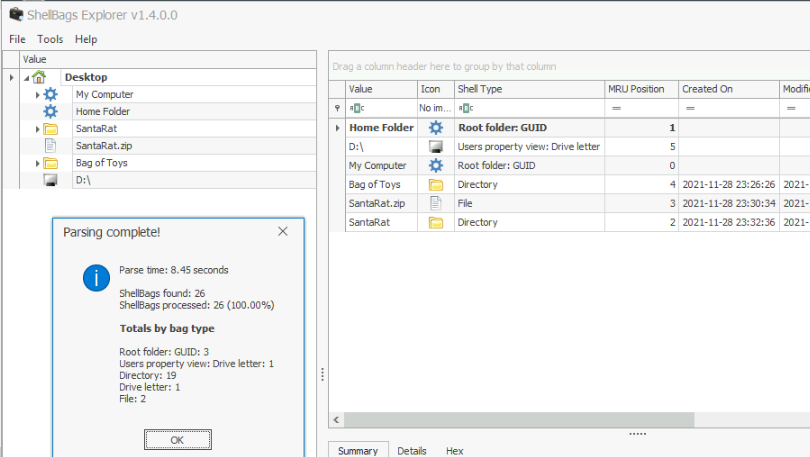Click the Icon filter 'No im...' cell

[x=435, y=108]
